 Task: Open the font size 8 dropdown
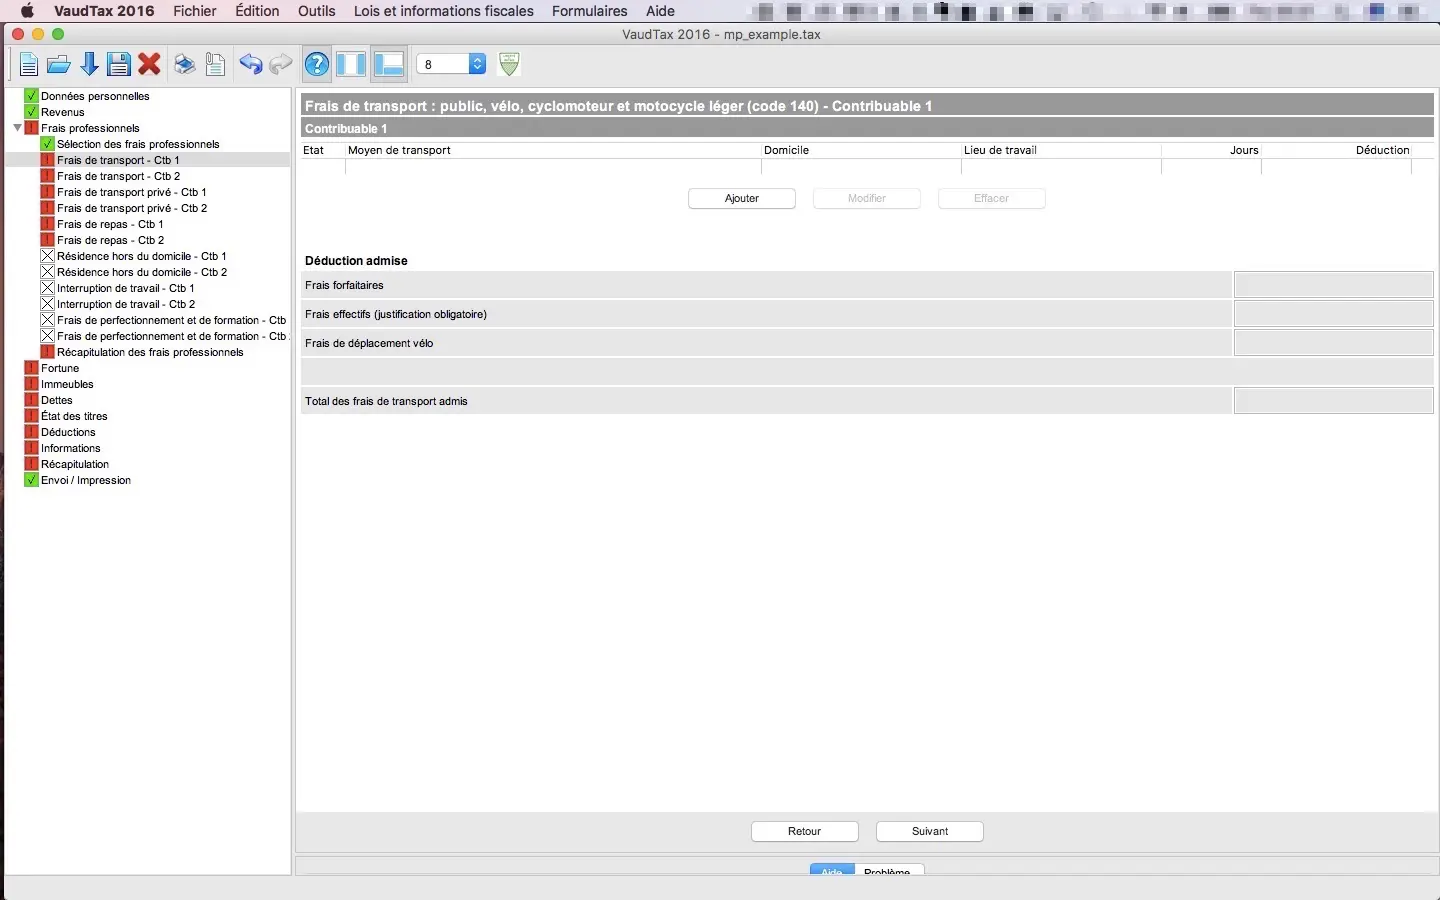(x=451, y=64)
